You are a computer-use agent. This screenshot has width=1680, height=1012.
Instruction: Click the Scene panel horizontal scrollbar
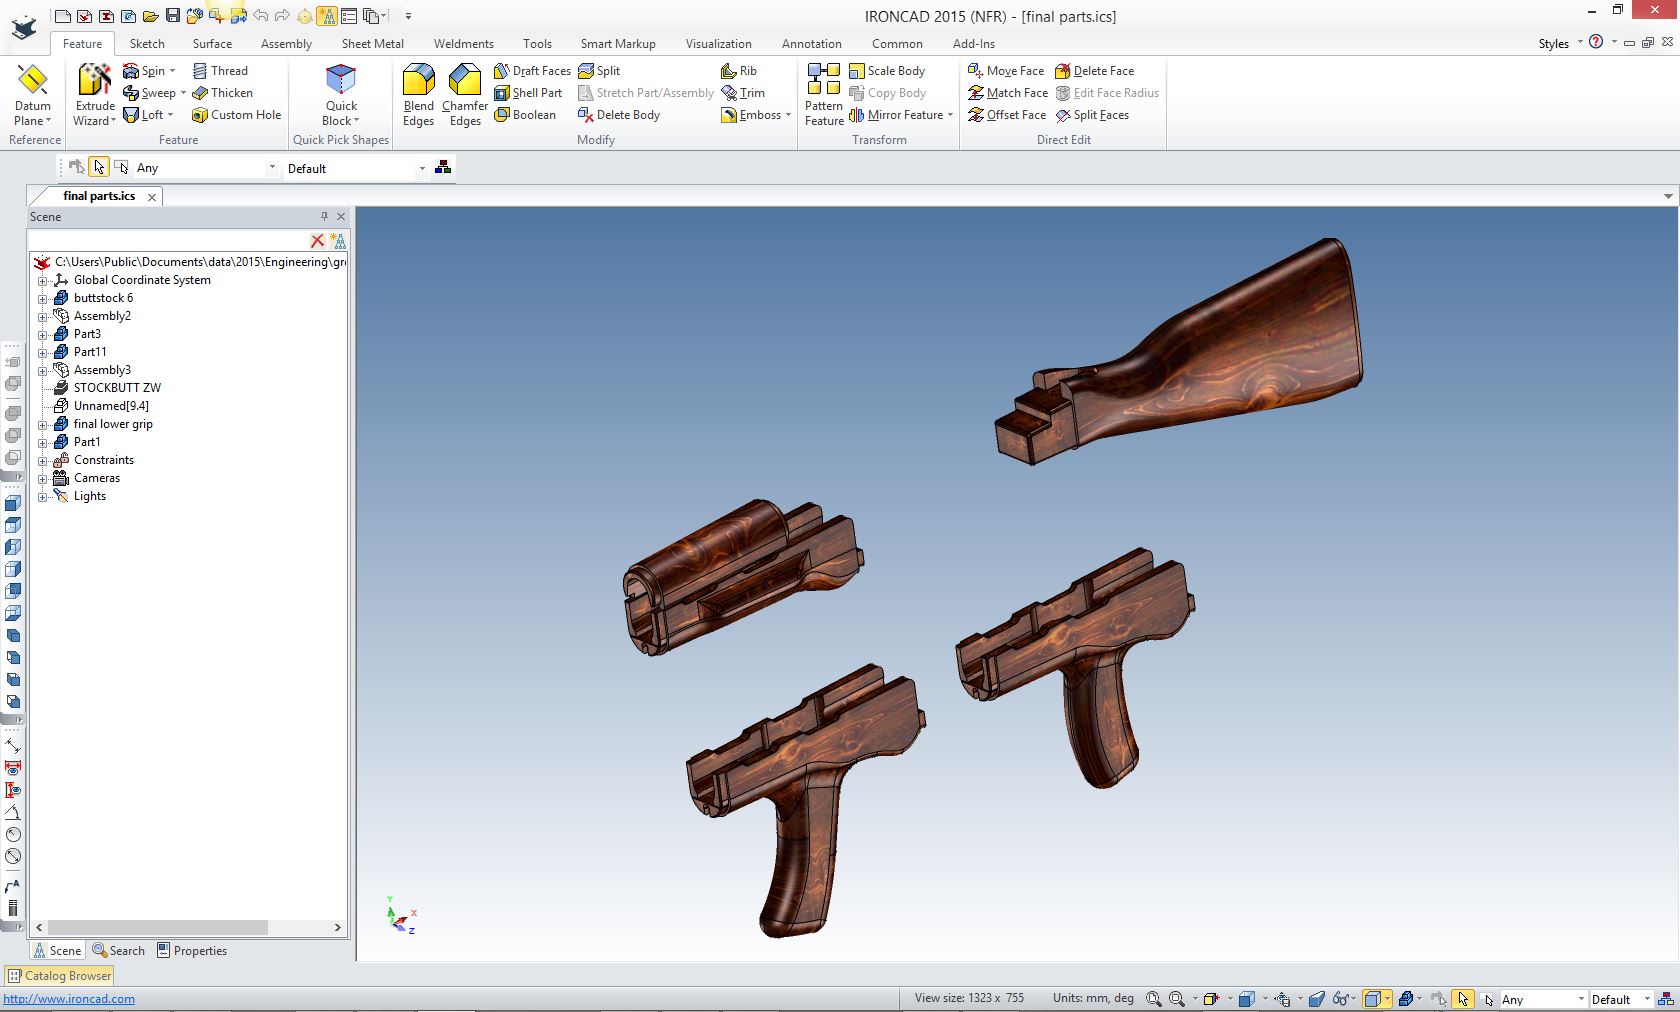point(158,928)
